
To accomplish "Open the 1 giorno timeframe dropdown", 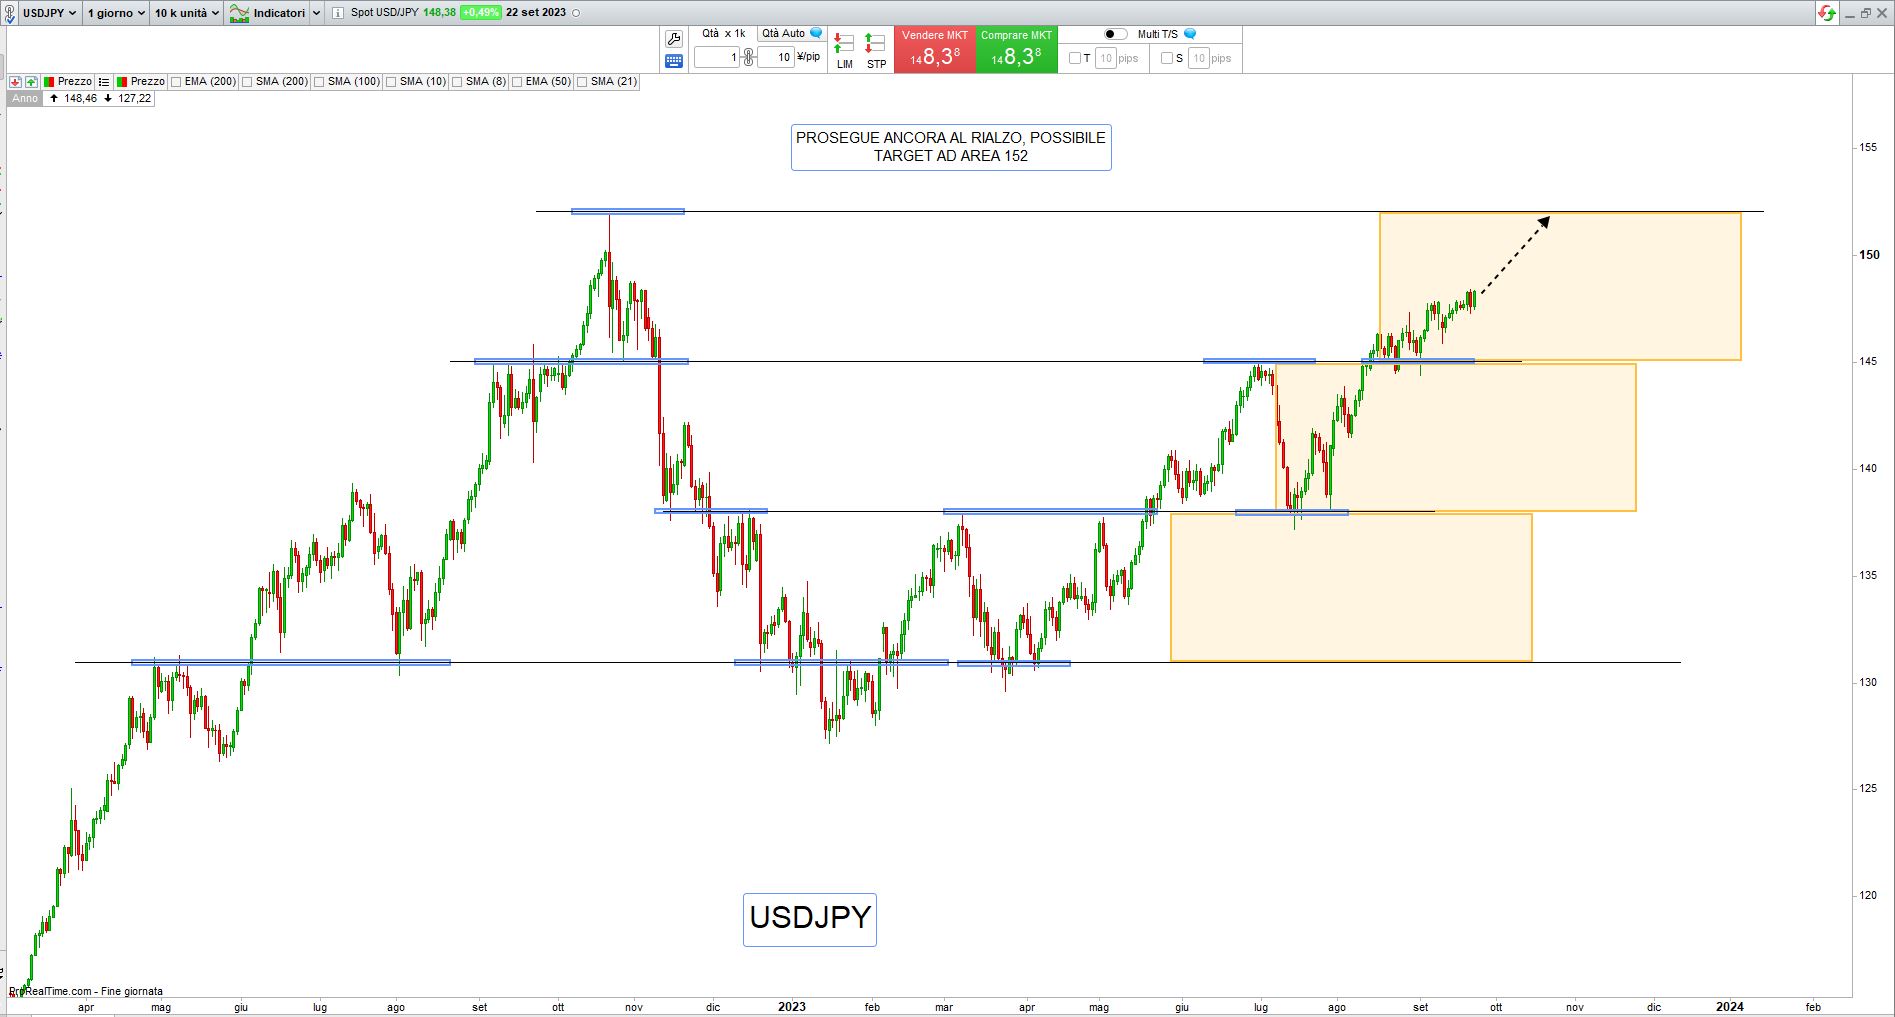I will (116, 13).
